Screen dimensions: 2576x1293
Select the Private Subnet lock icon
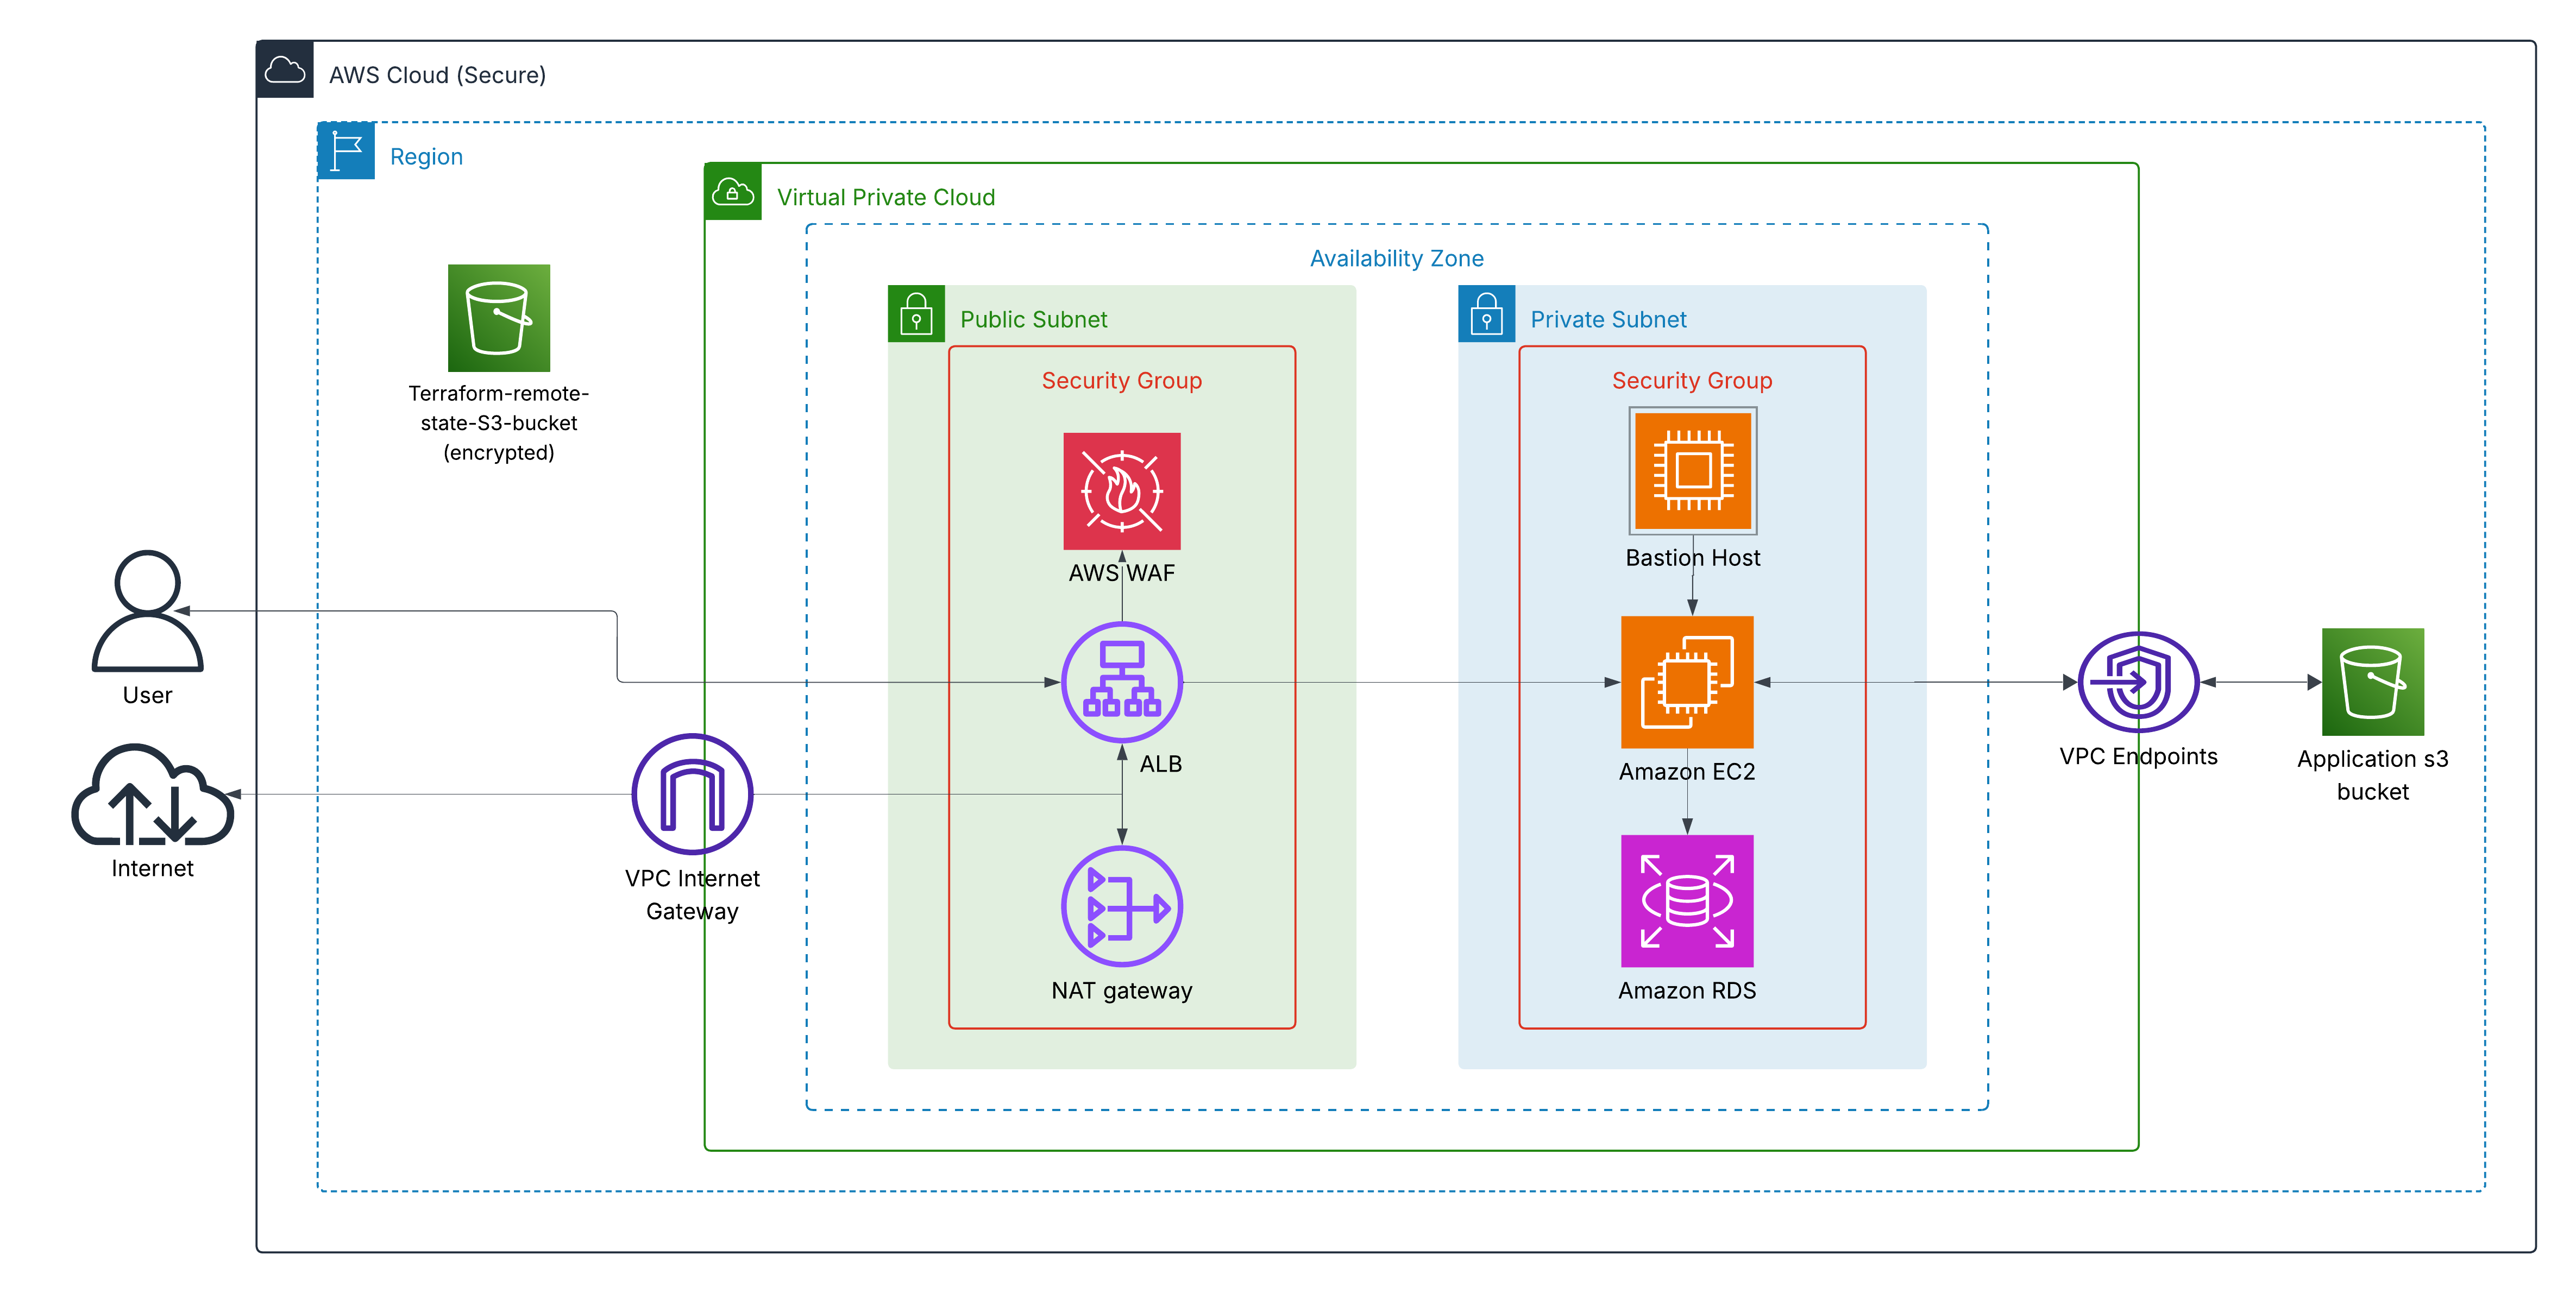(x=1486, y=314)
